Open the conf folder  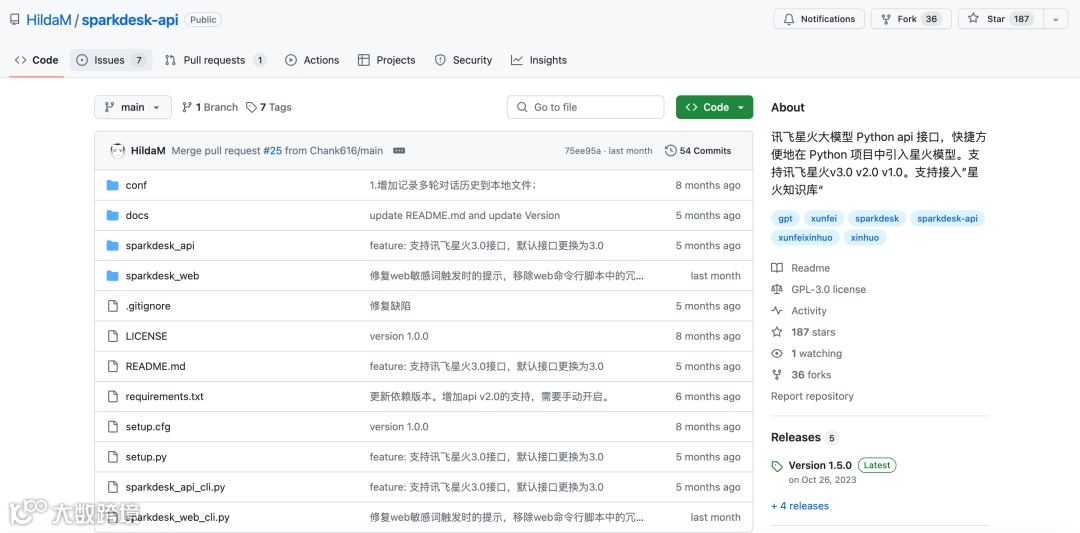pyautogui.click(x=136, y=185)
